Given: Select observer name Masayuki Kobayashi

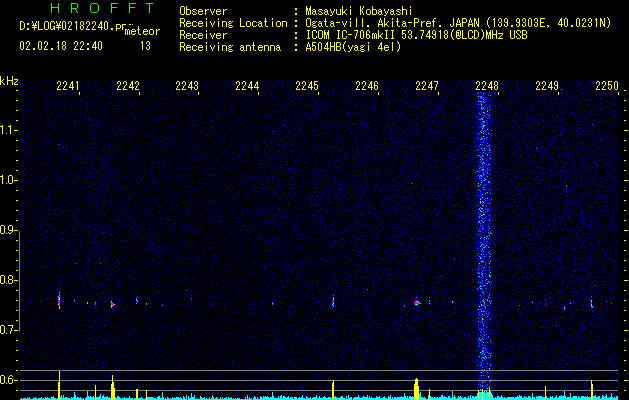Looking at the screenshot, I should pyautogui.click(x=359, y=11).
